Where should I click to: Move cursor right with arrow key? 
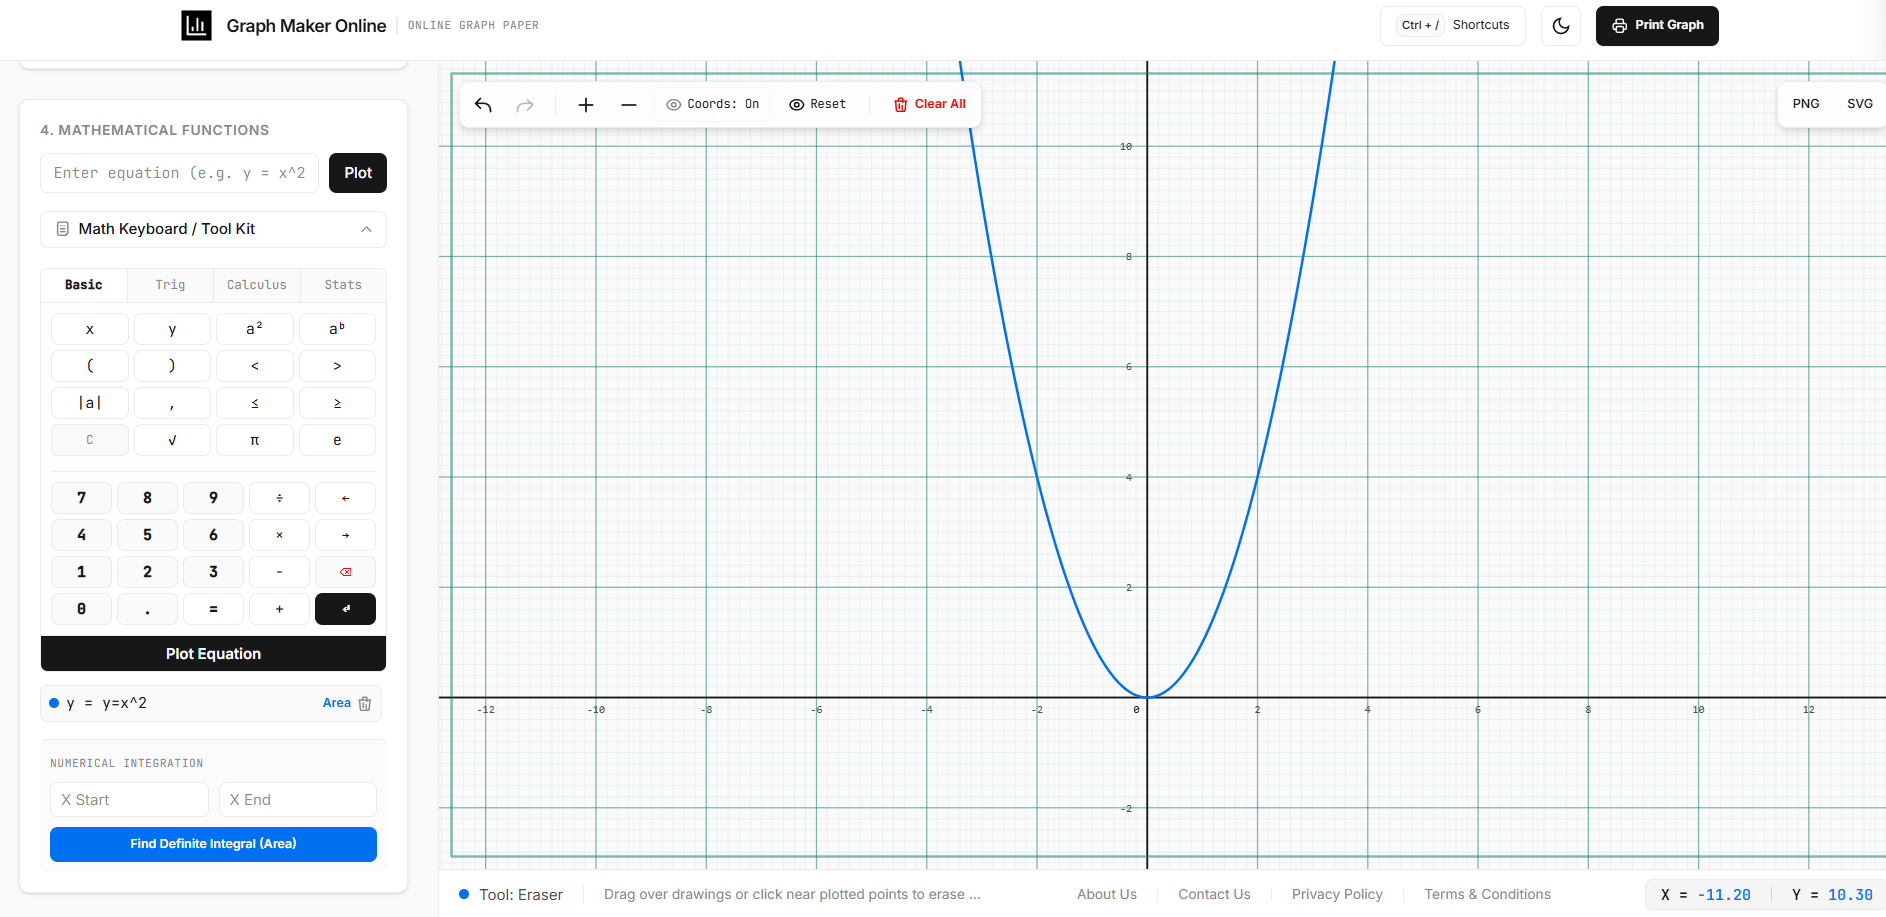pos(345,535)
